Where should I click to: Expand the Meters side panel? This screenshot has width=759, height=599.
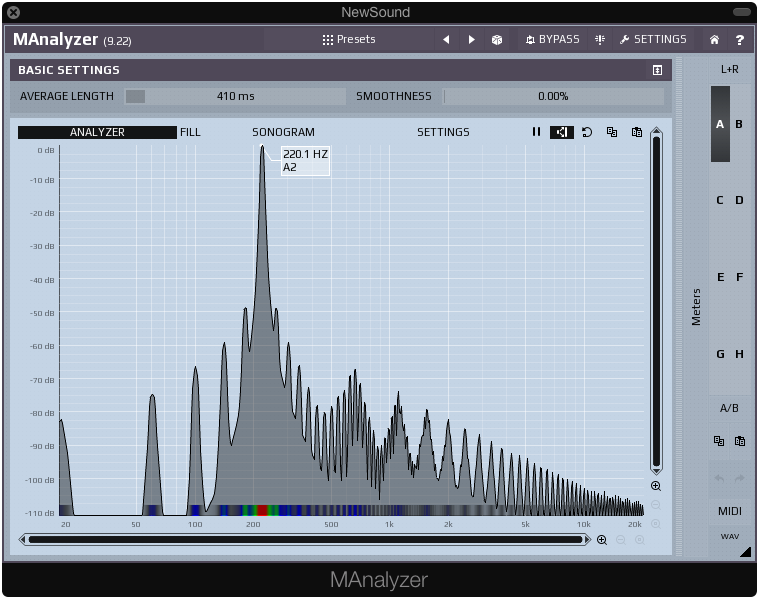[696, 307]
